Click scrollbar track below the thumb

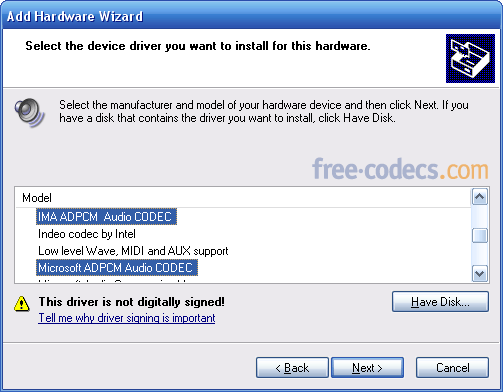480,254
